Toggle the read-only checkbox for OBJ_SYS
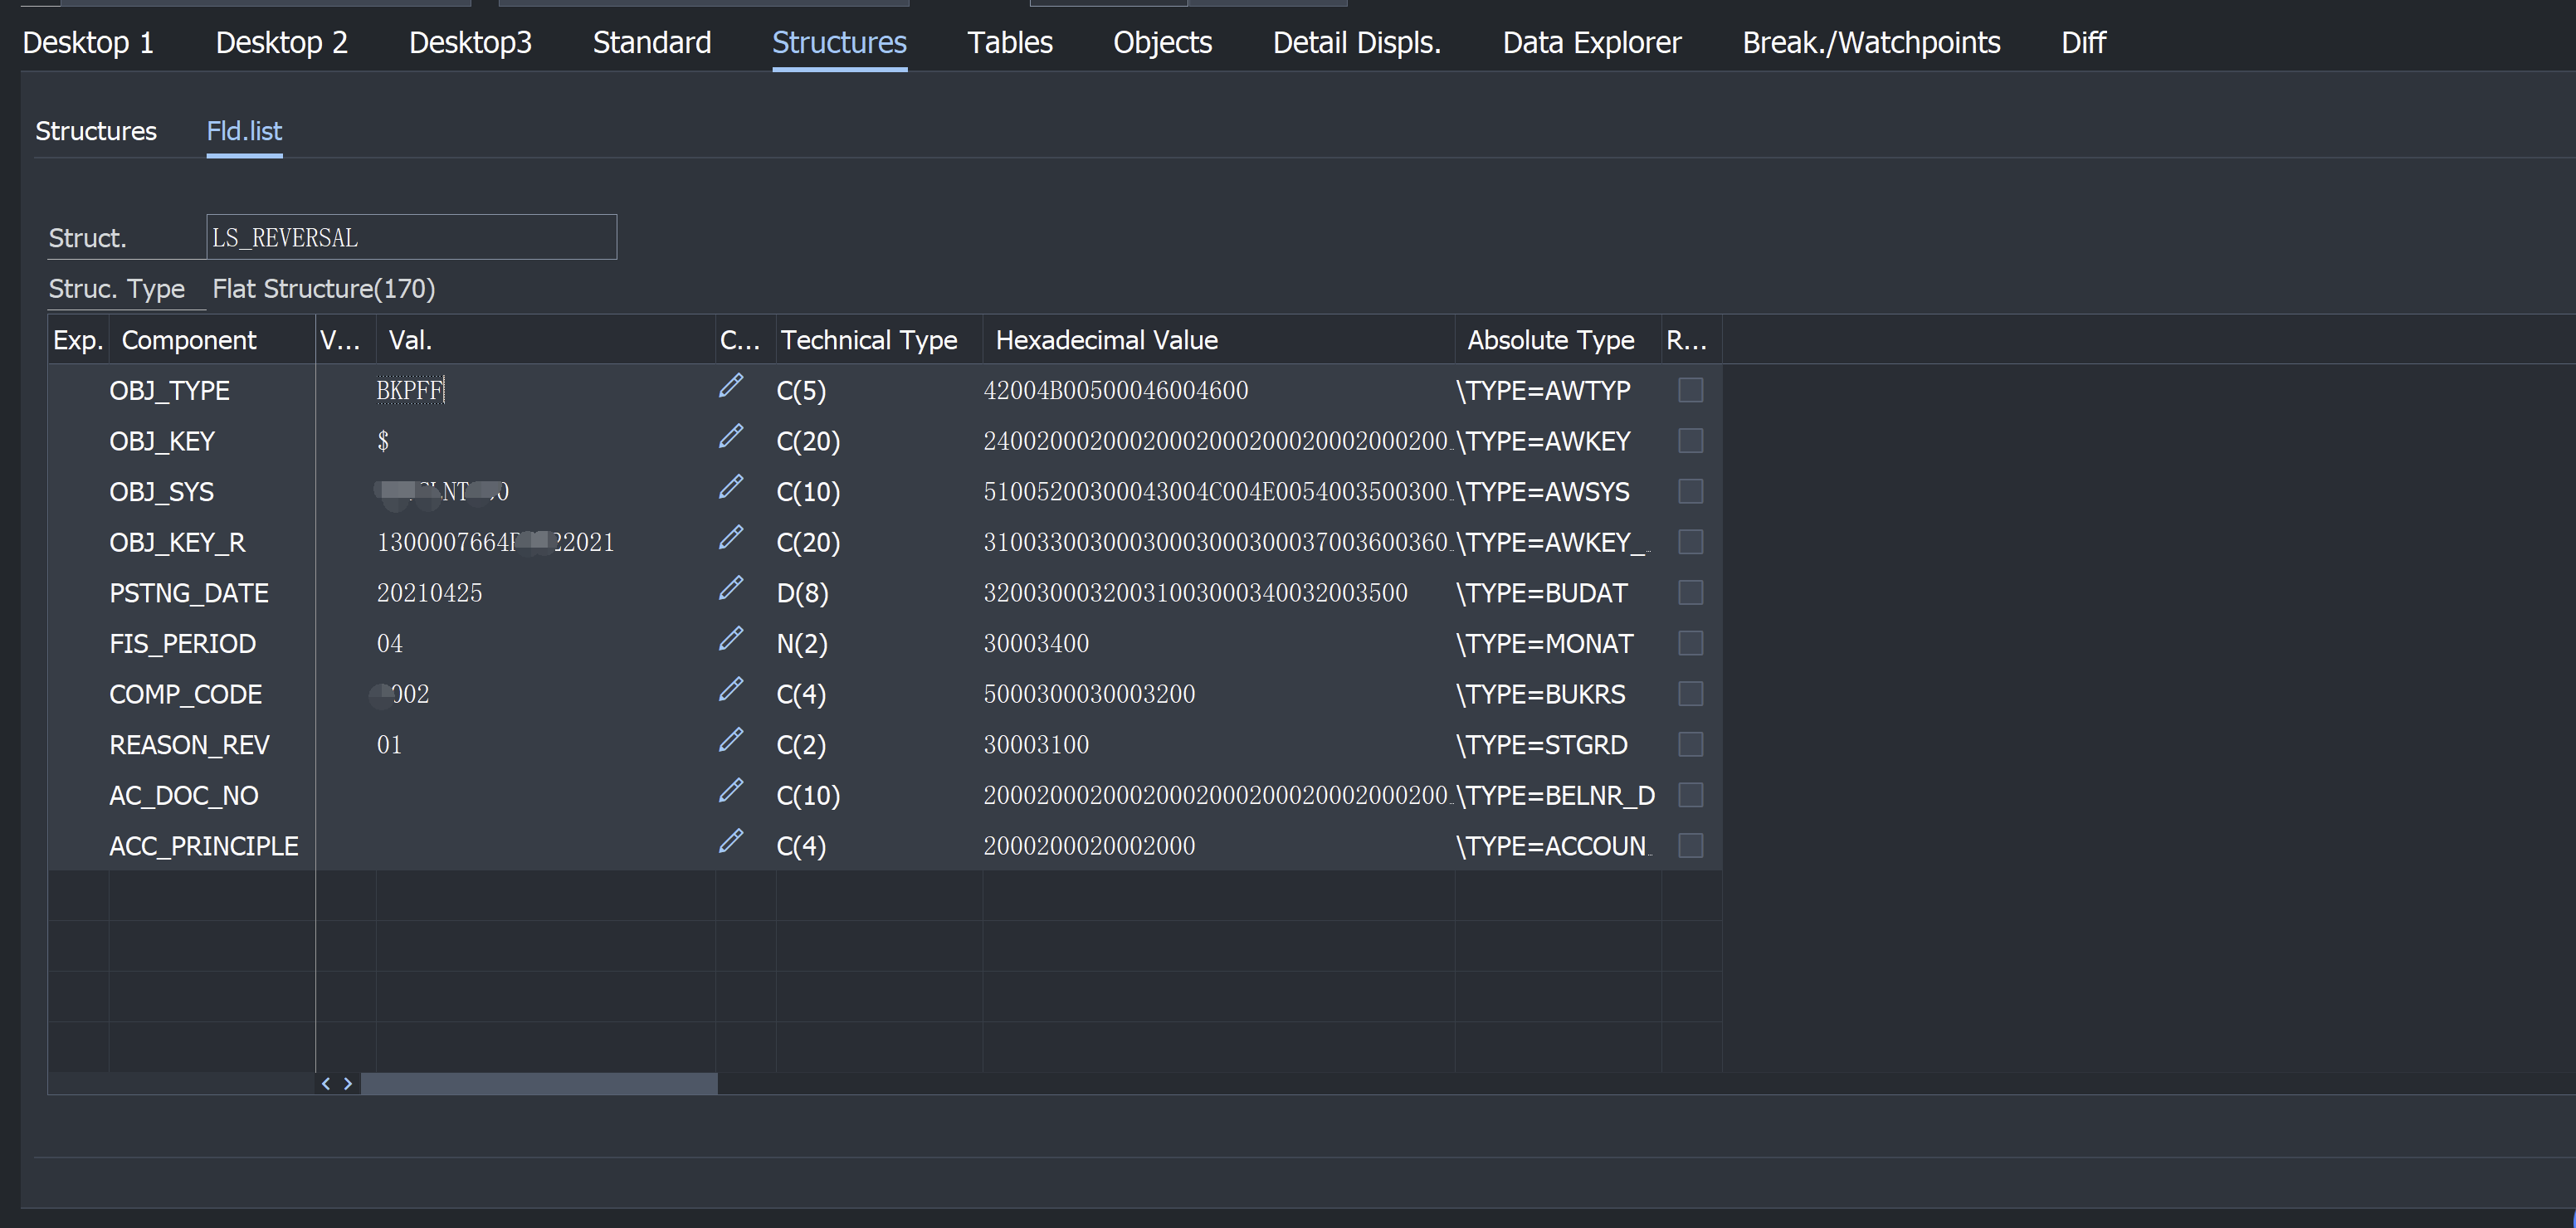The height and width of the screenshot is (1228, 2576). pyautogui.click(x=1691, y=491)
